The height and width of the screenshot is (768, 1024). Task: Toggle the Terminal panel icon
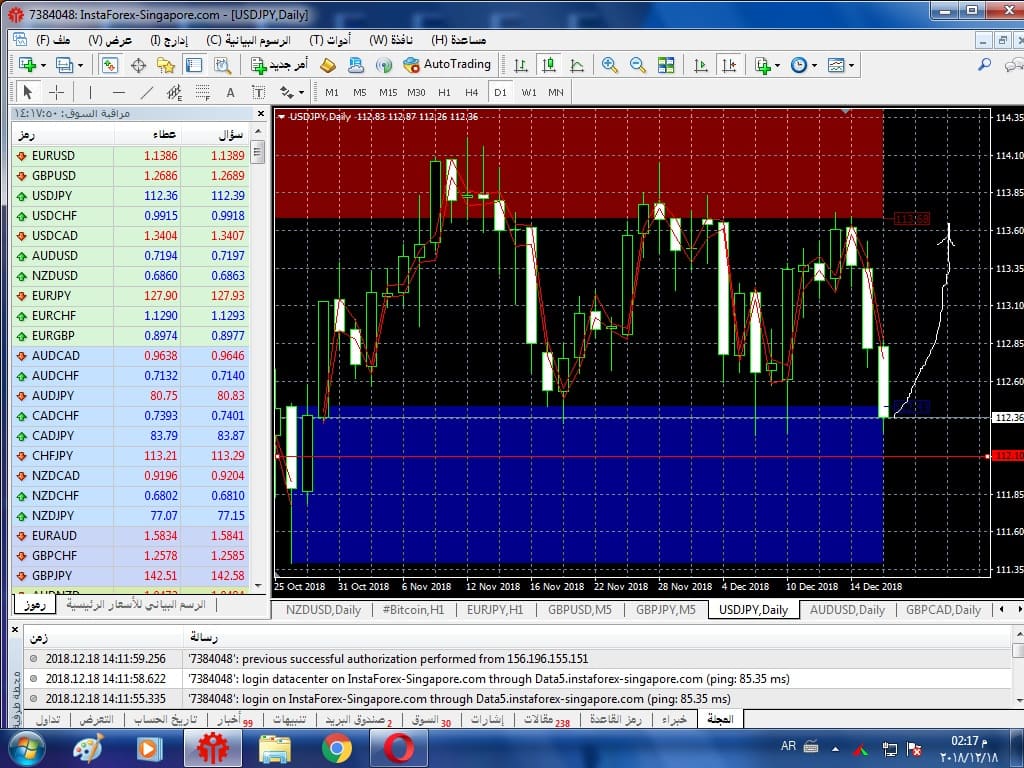194,65
